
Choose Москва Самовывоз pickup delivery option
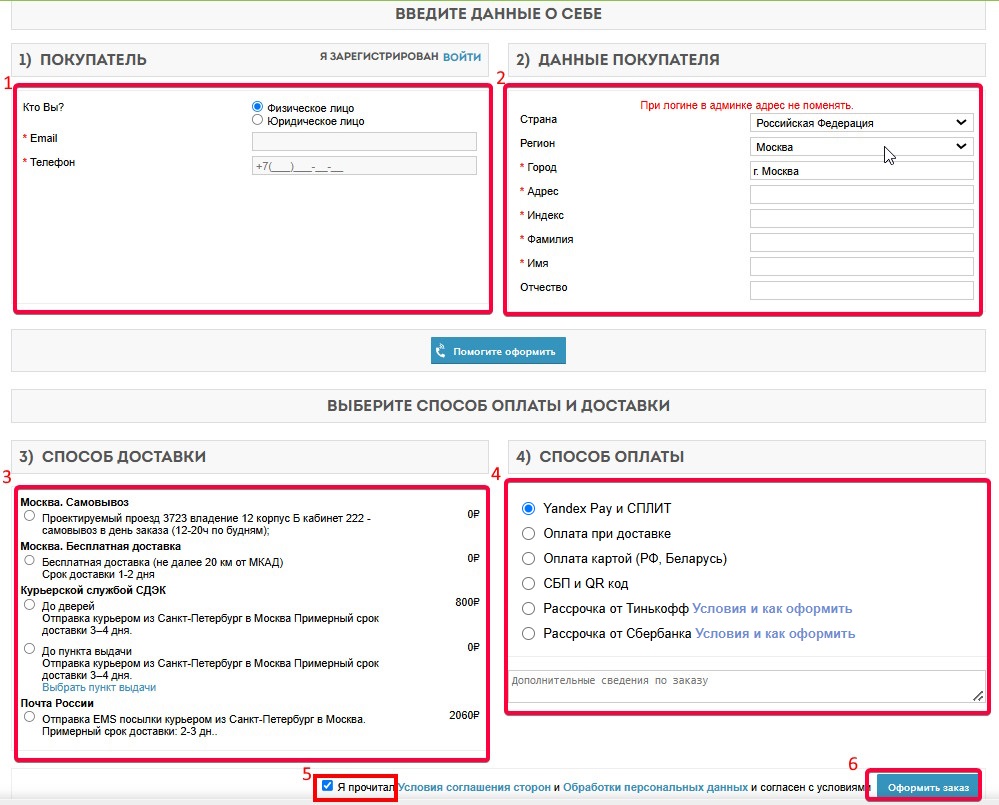[29, 516]
